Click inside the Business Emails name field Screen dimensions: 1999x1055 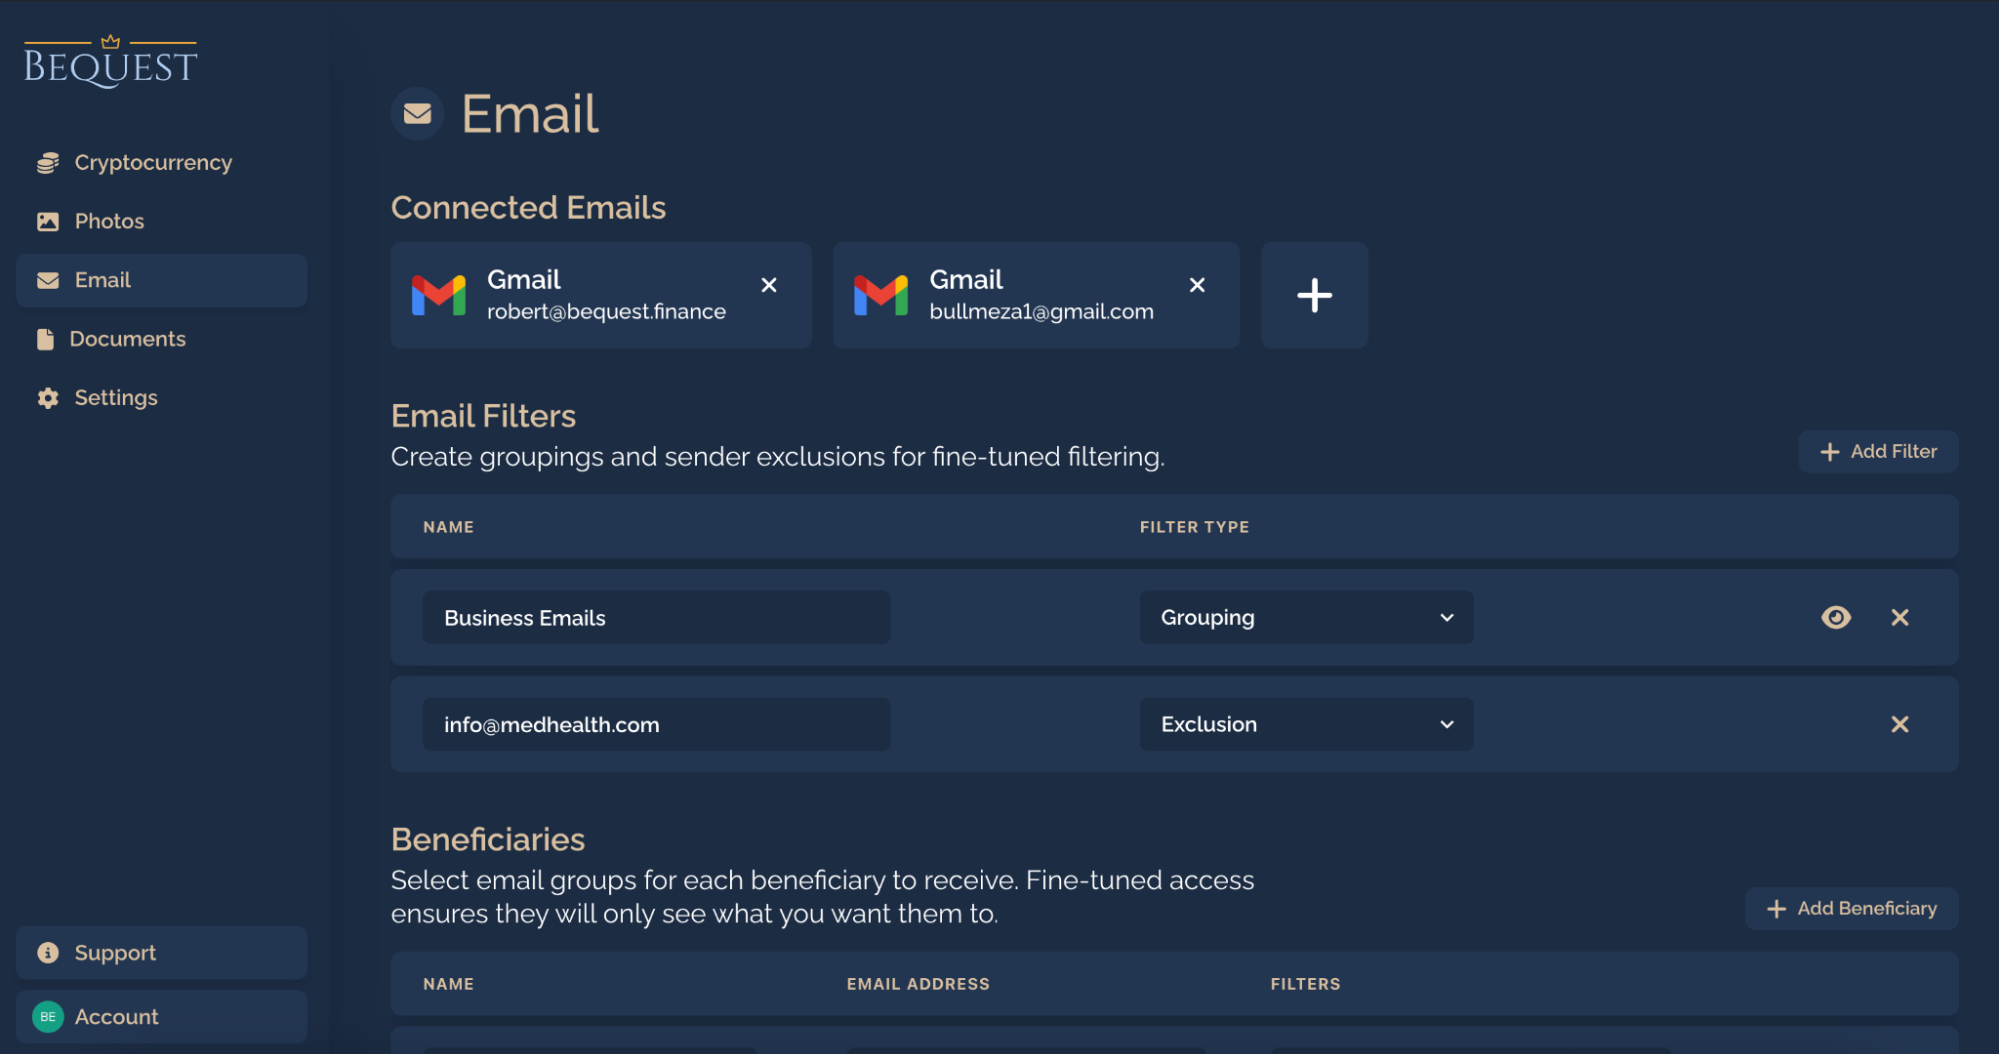click(655, 617)
